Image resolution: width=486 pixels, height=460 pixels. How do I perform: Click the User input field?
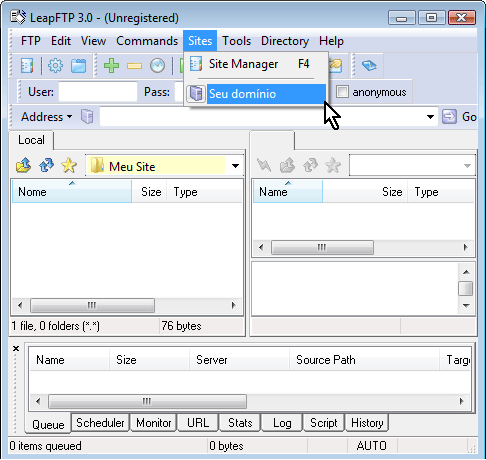[98, 92]
